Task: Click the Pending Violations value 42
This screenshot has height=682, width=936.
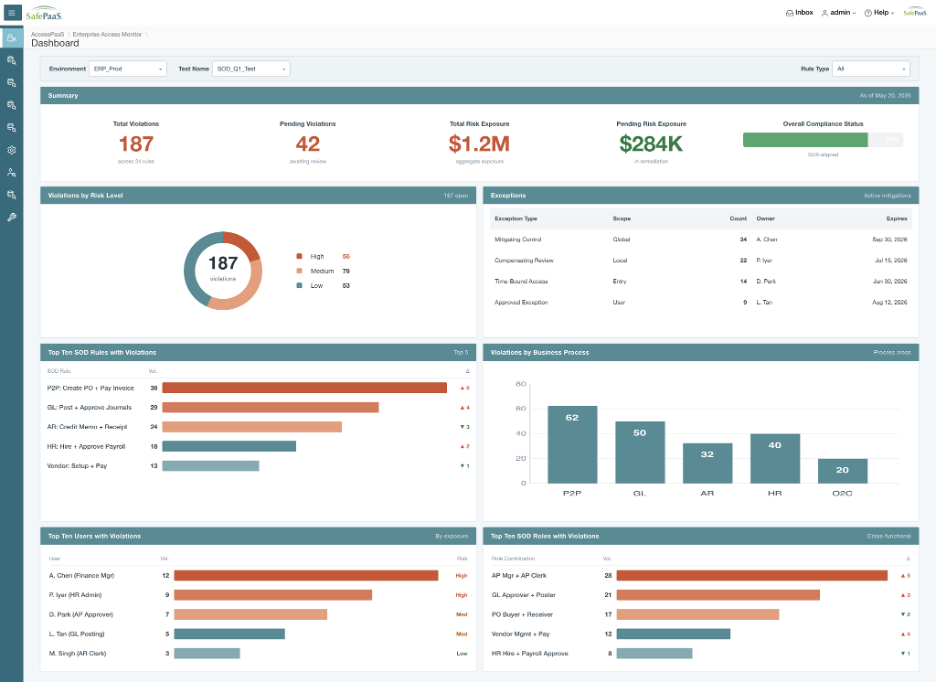Action: pos(308,144)
